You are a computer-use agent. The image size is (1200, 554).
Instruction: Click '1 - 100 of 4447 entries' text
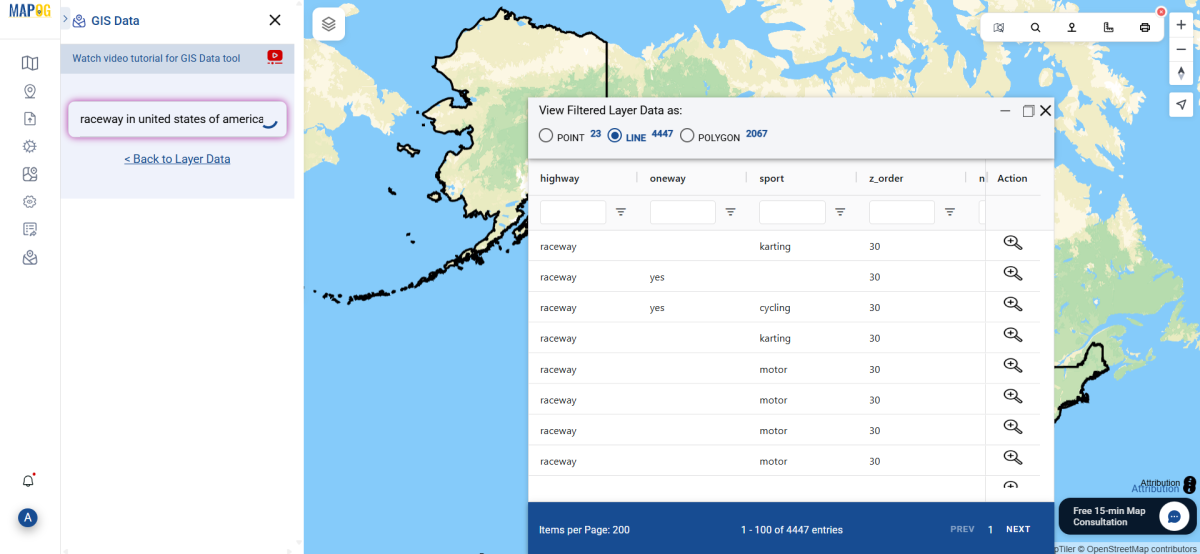pos(792,530)
